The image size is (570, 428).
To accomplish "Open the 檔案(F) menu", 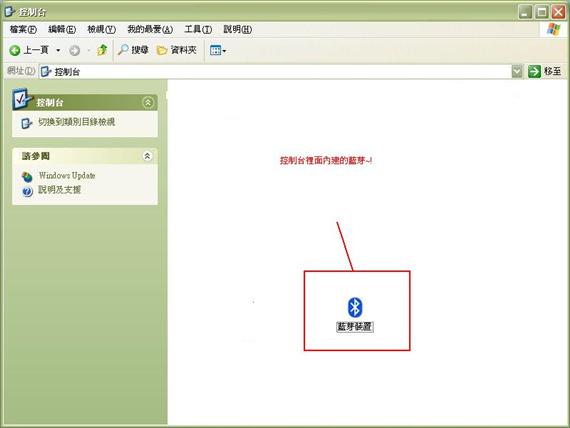I will (23, 29).
